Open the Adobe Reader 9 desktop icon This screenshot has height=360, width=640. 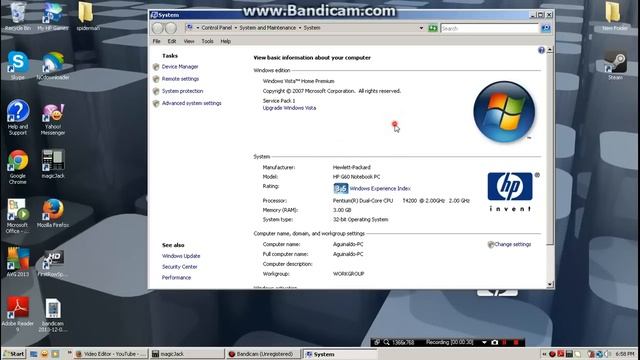(18, 314)
